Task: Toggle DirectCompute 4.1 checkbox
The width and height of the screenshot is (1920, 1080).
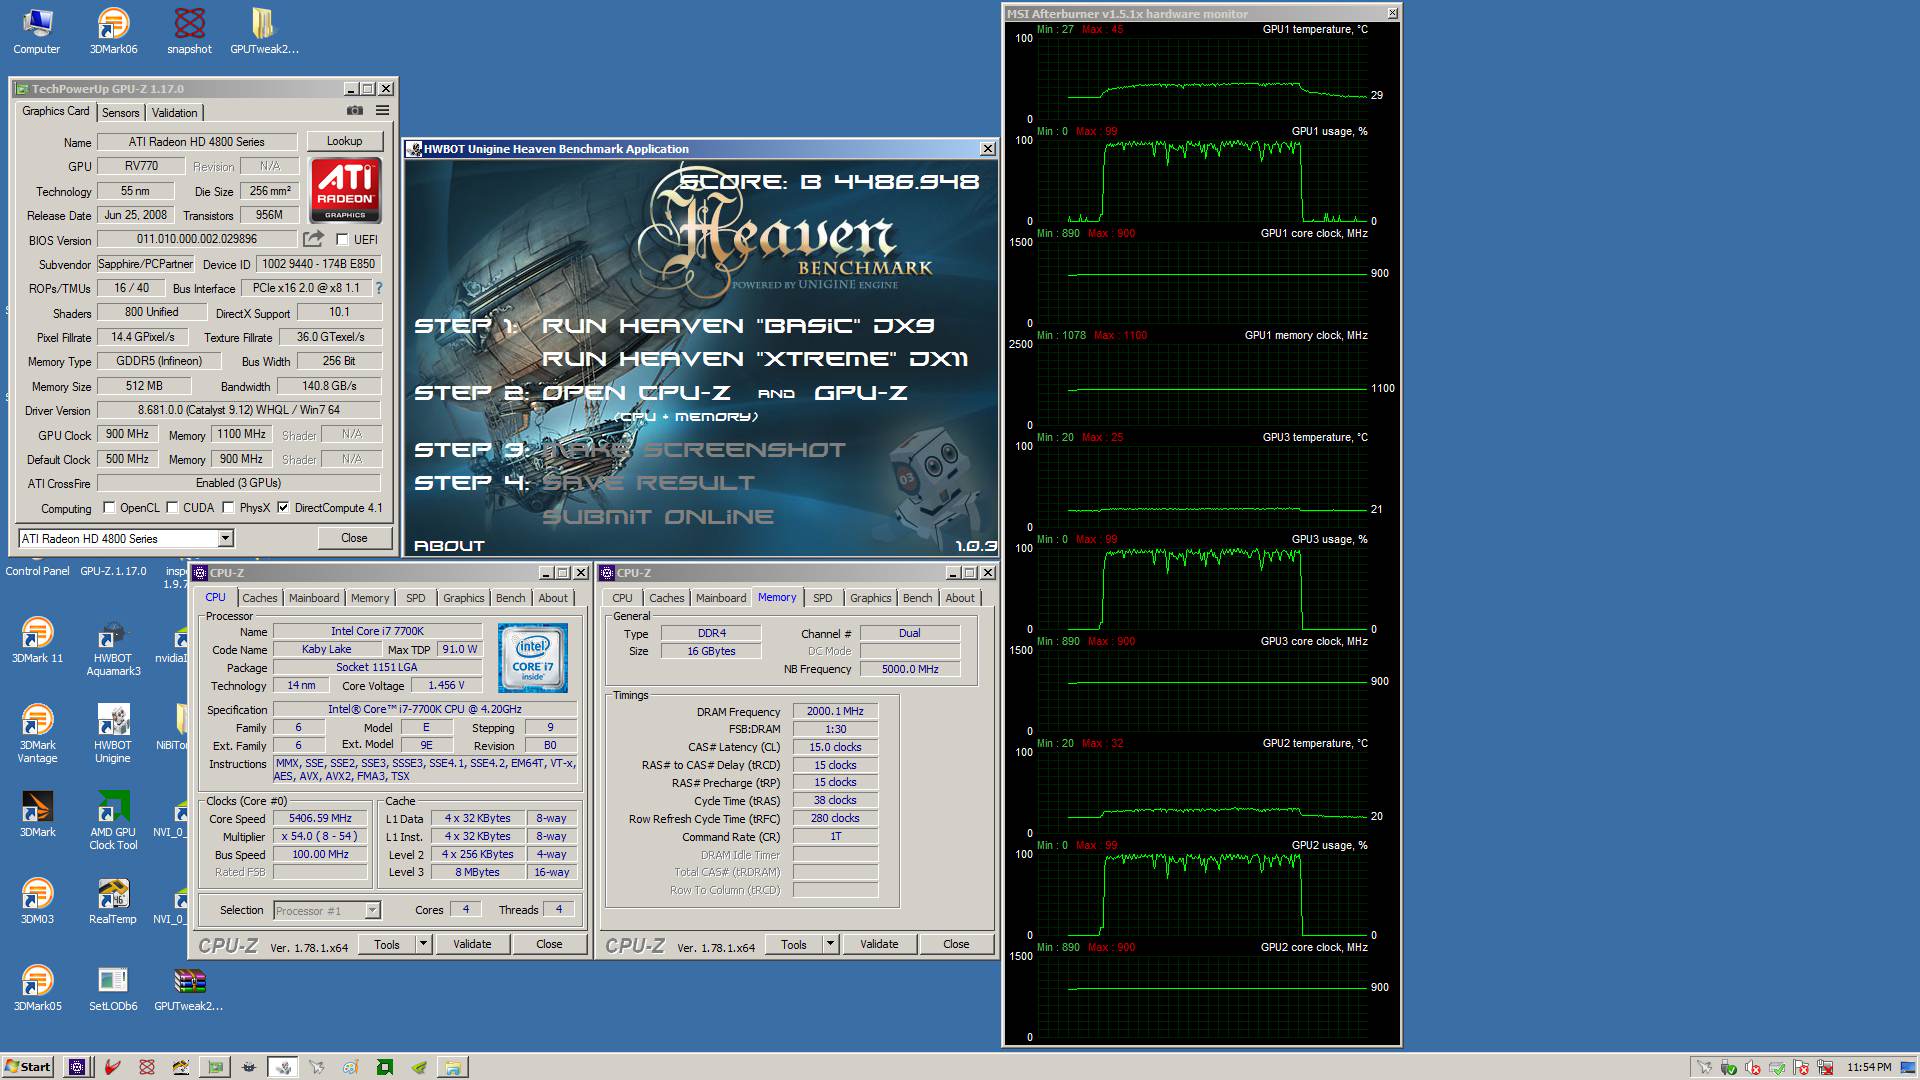Action: [283, 507]
